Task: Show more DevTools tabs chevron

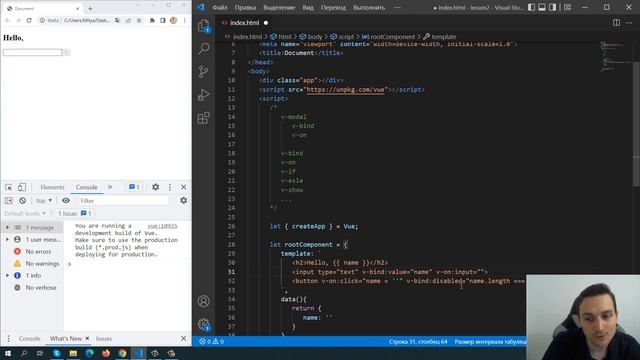Action: point(110,187)
